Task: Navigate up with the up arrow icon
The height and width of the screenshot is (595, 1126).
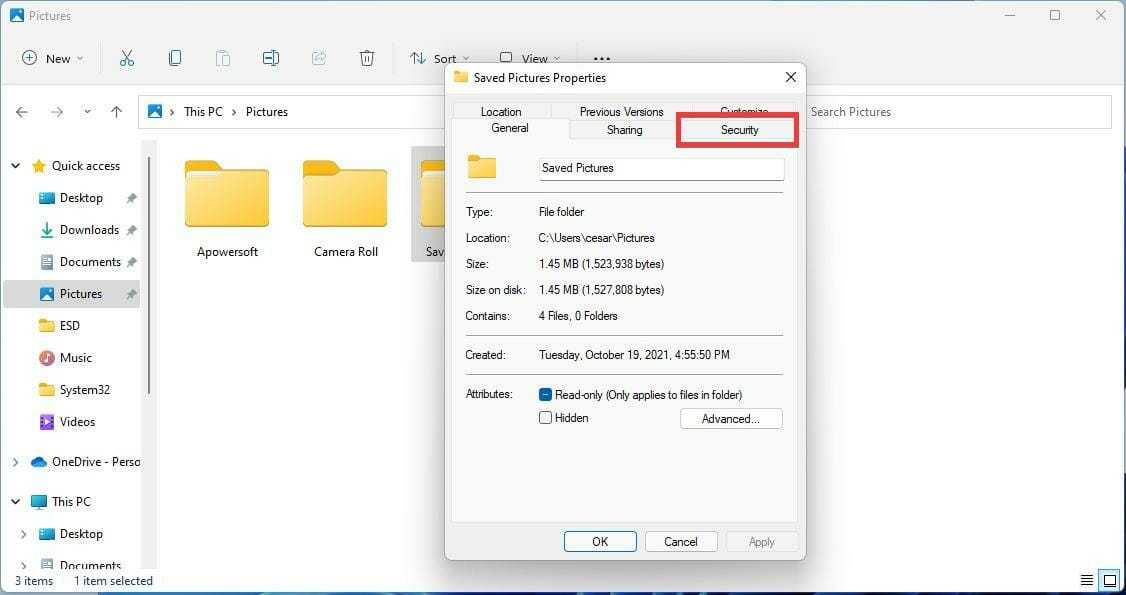Action: [x=116, y=112]
